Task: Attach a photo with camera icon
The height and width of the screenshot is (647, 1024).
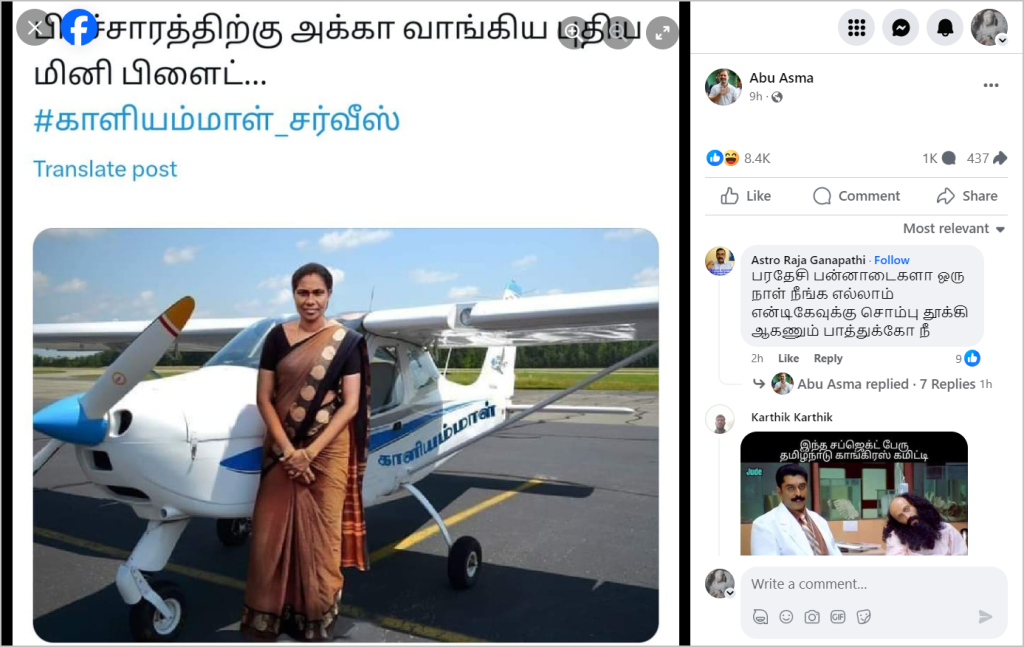Action: tap(812, 617)
